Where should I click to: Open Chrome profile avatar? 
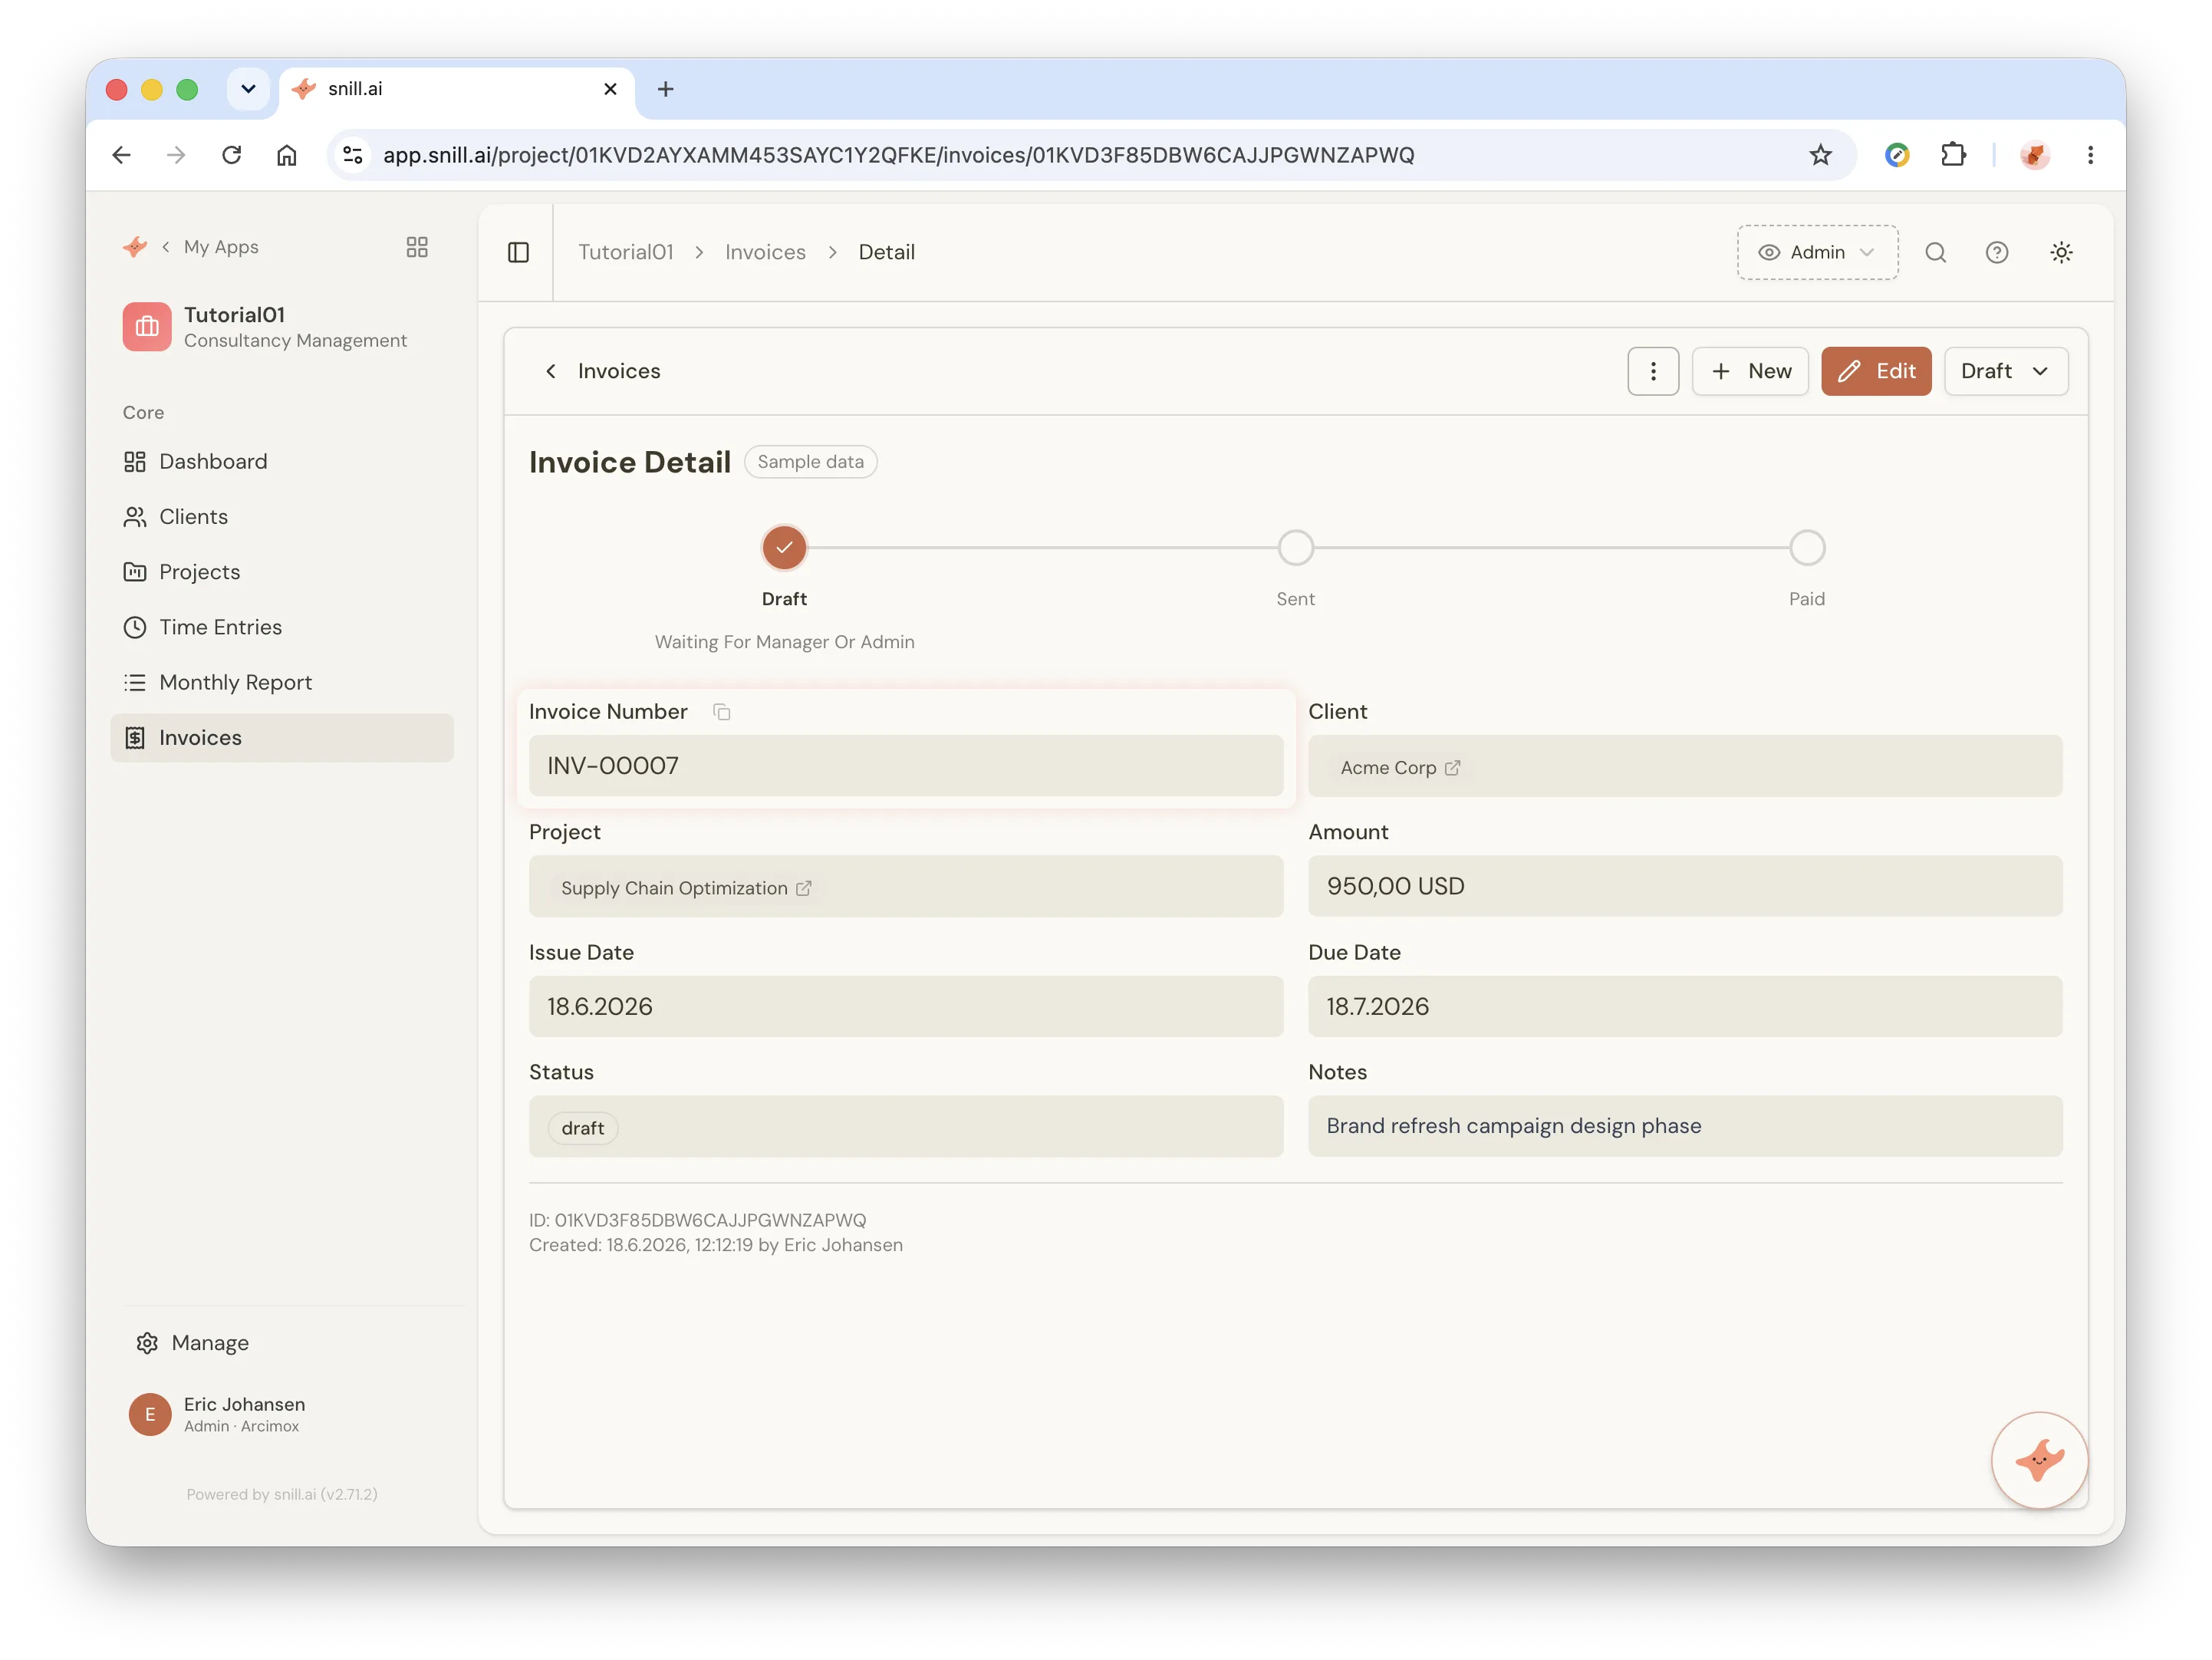pos(2035,155)
